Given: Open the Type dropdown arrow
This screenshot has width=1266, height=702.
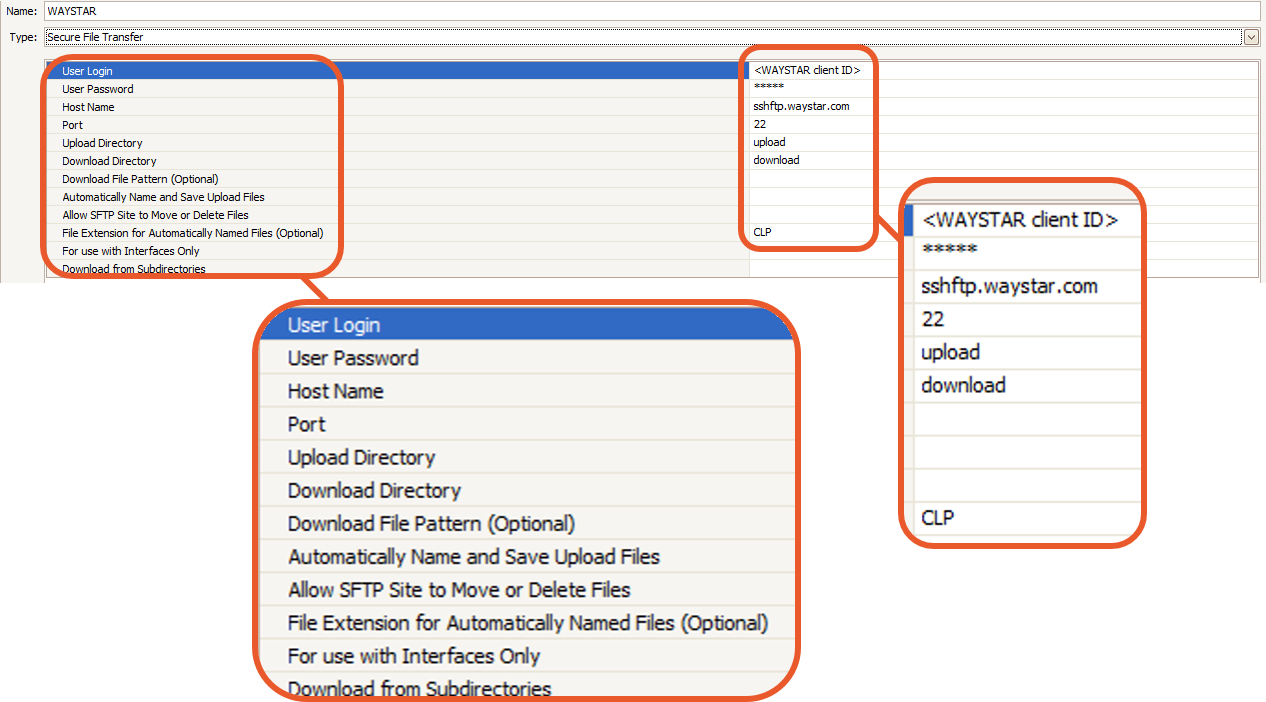Looking at the screenshot, I should tap(1253, 37).
